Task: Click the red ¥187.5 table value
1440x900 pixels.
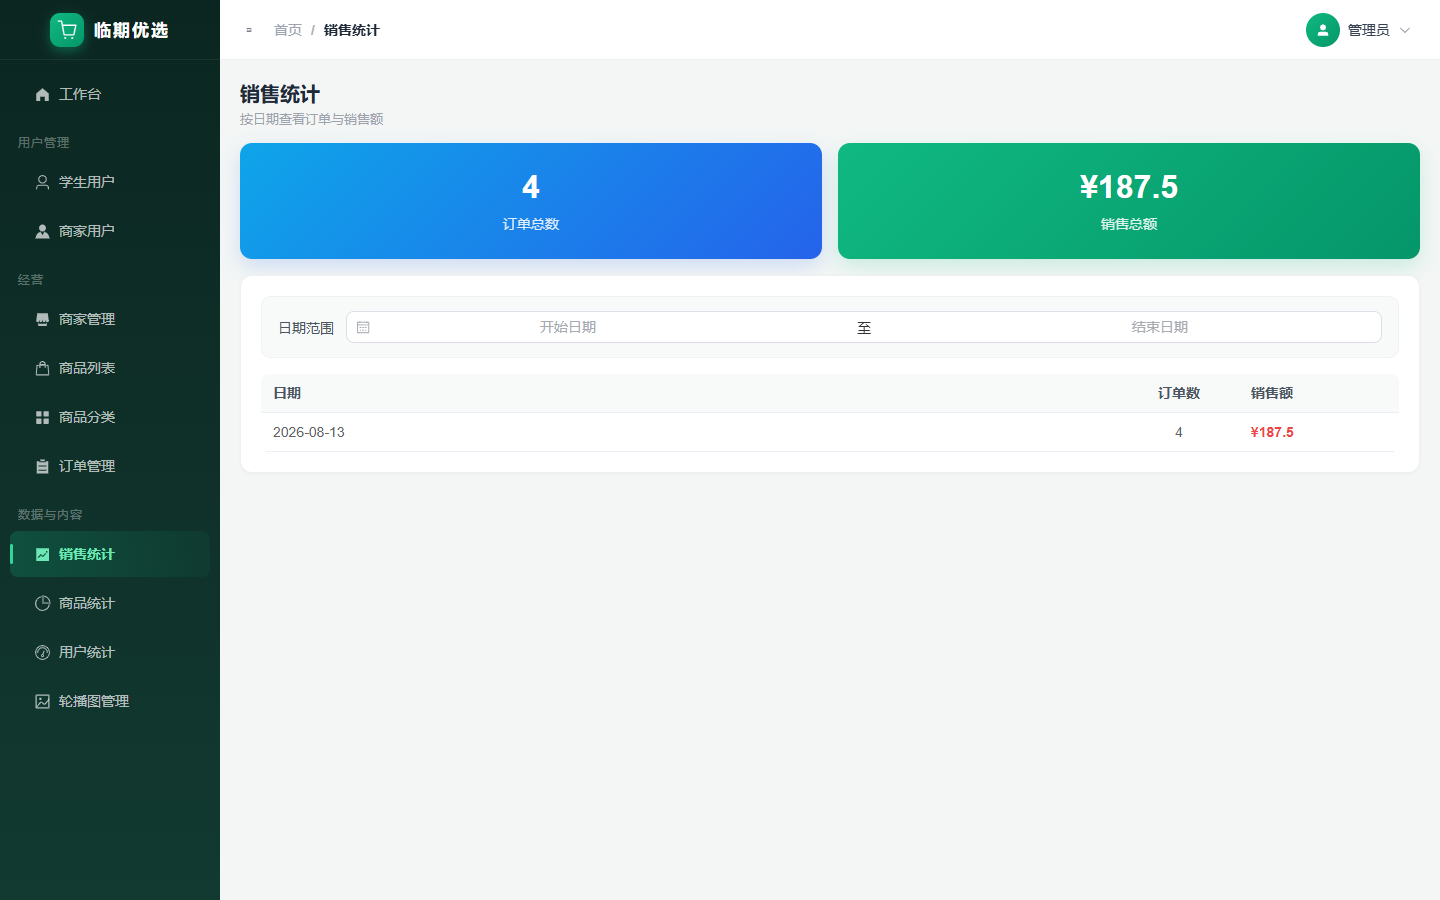Action: click(x=1272, y=432)
